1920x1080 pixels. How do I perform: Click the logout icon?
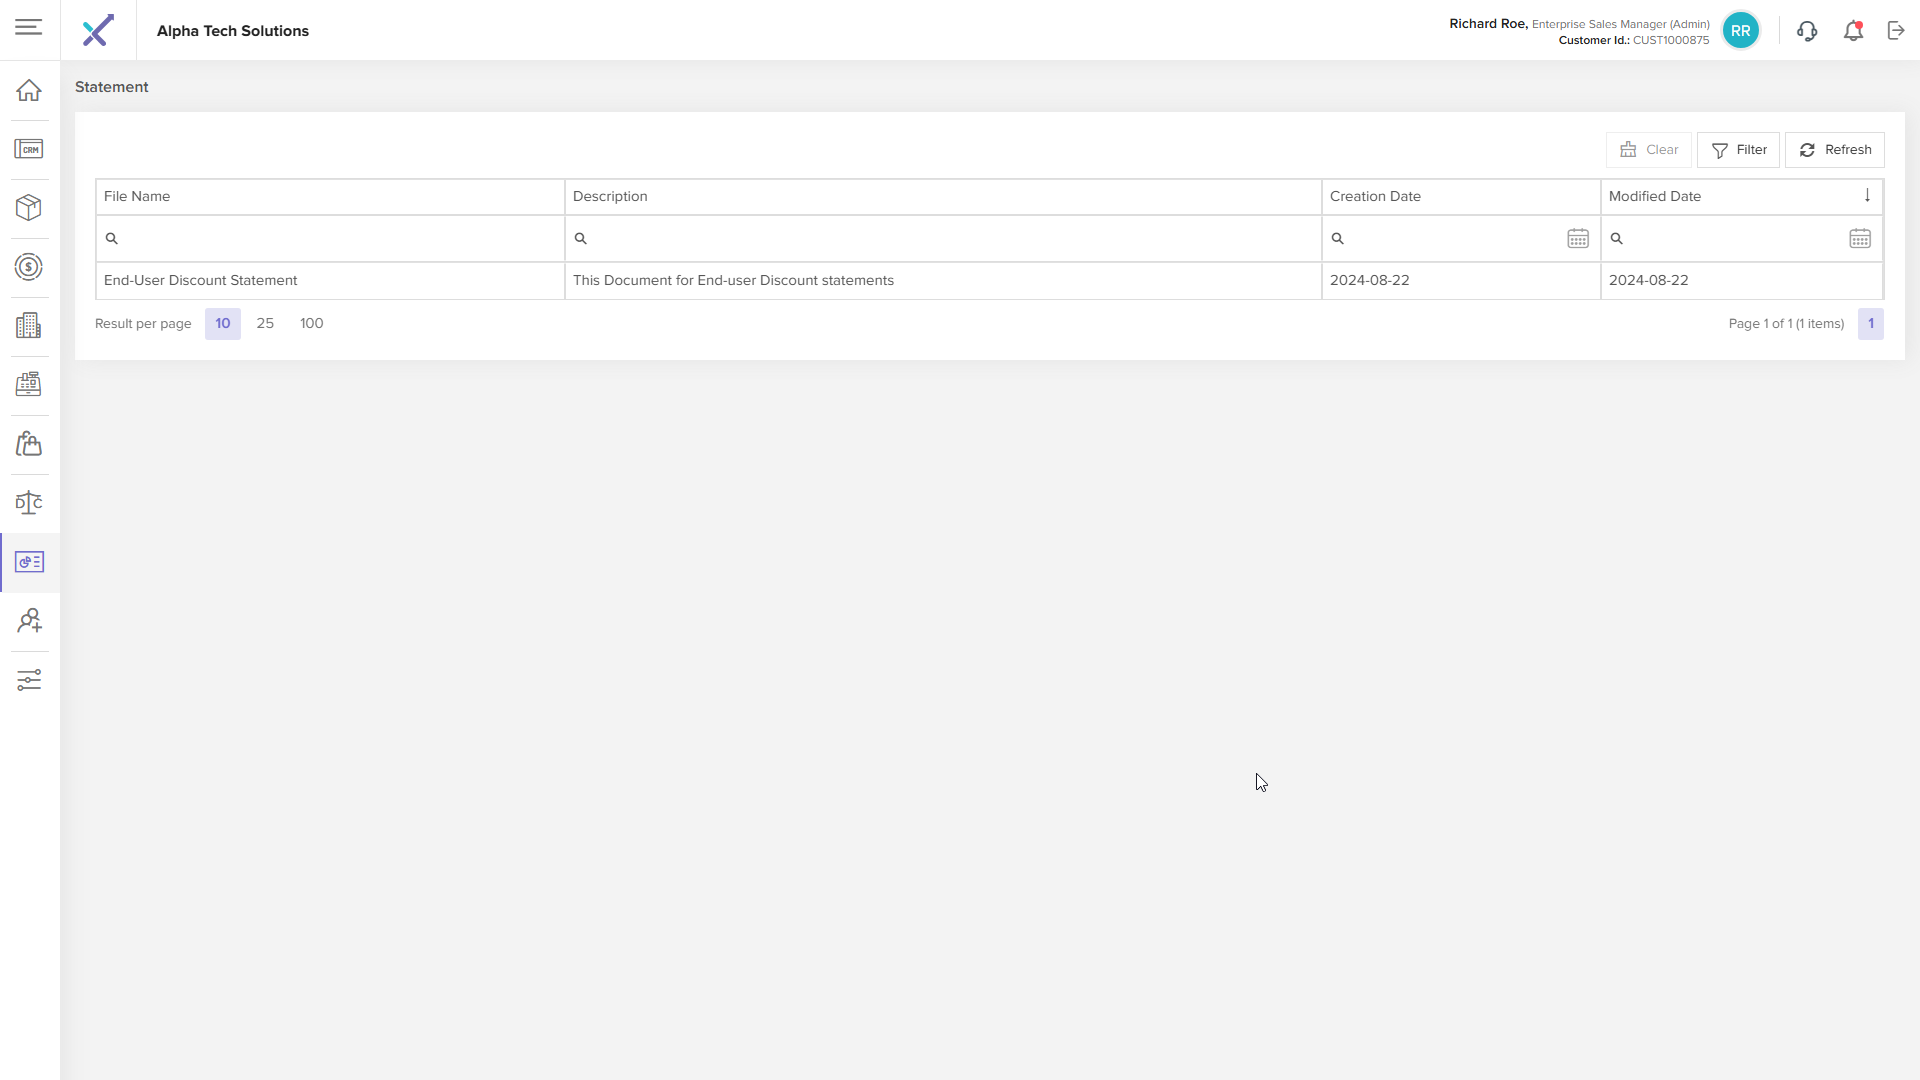click(1896, 31)
